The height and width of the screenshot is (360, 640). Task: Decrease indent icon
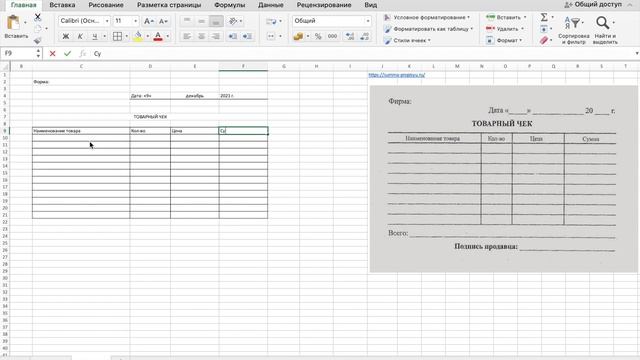click(233, 36)
